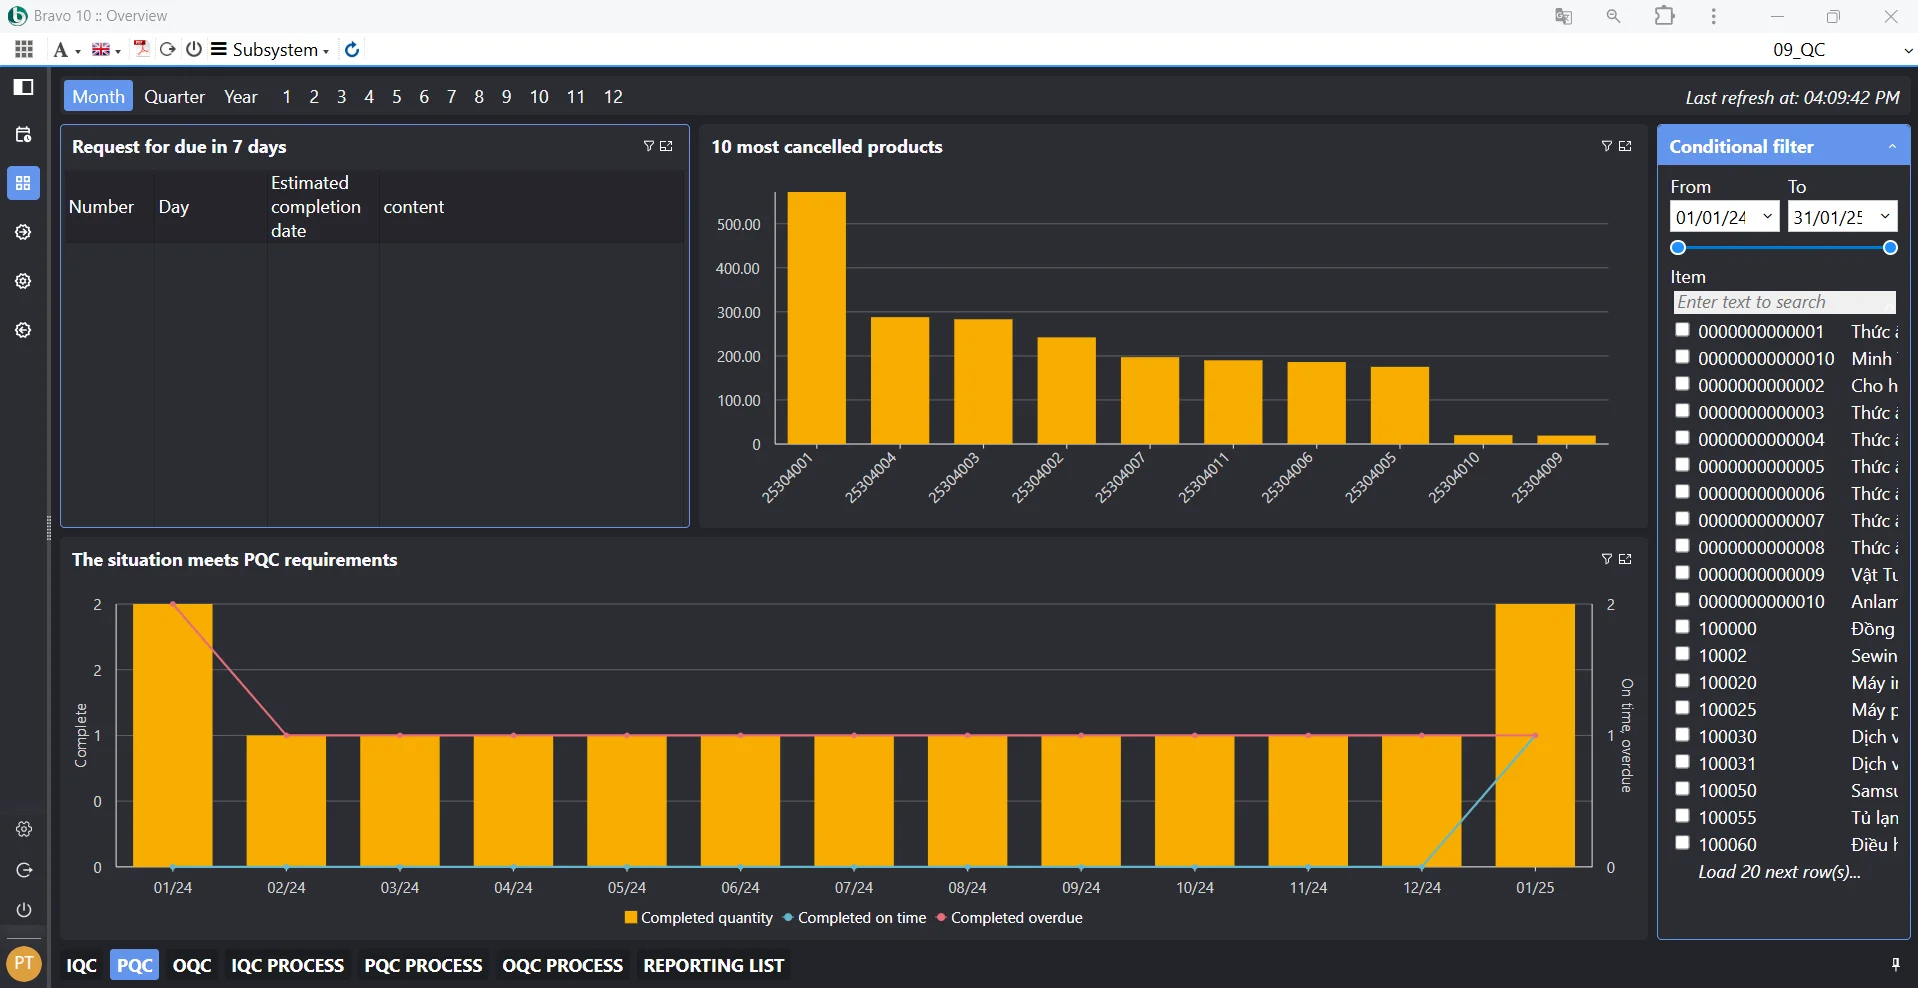Maximize the PQC requirements chart panel
Viewport: 1918px width, 988px height.
1625,559
